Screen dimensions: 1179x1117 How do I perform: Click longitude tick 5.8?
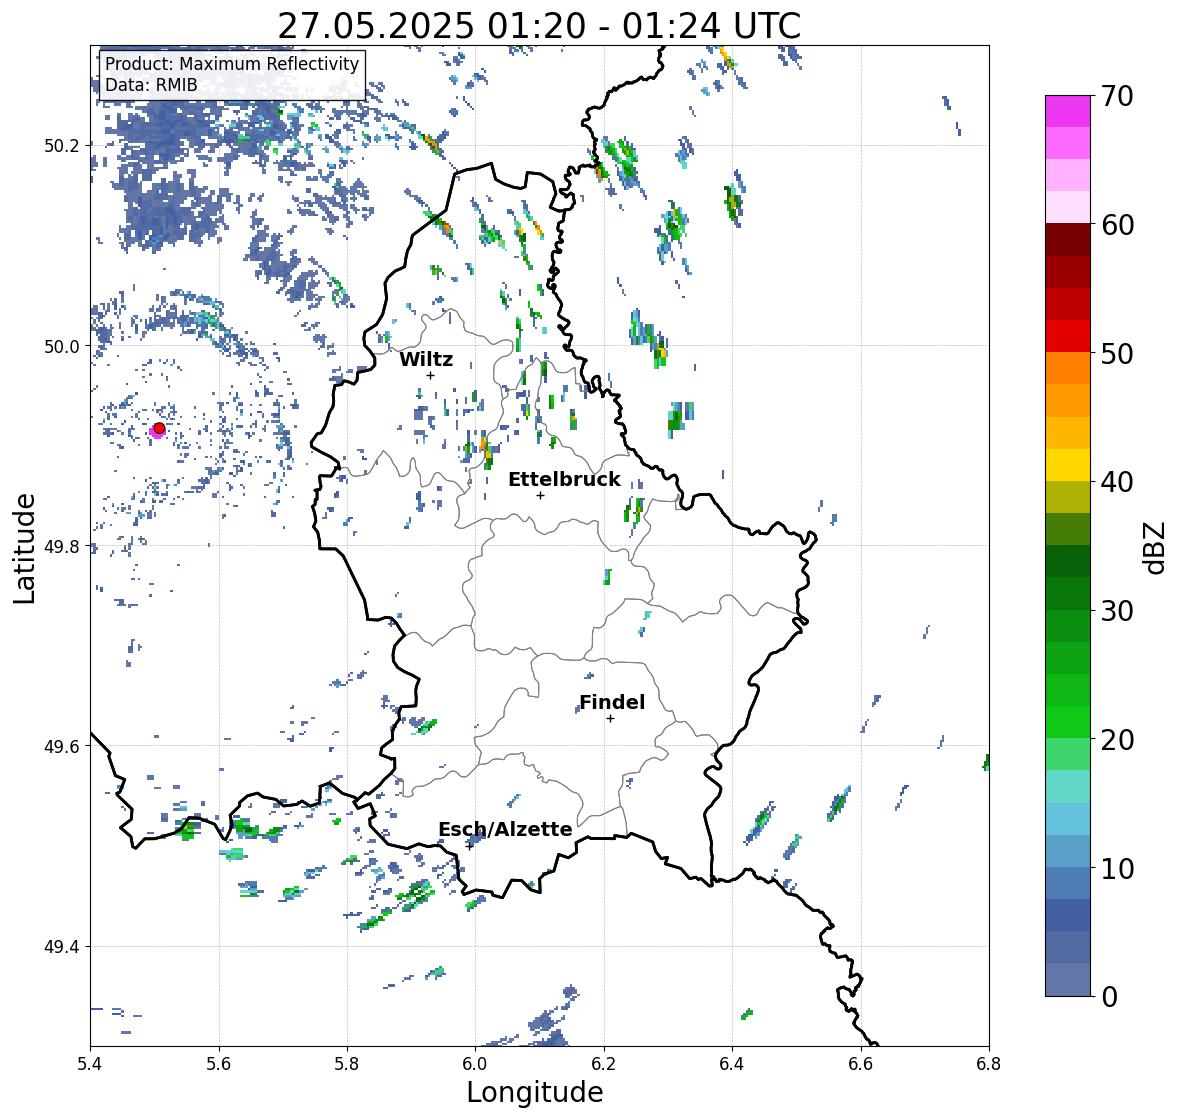(x=347, y=1063)
